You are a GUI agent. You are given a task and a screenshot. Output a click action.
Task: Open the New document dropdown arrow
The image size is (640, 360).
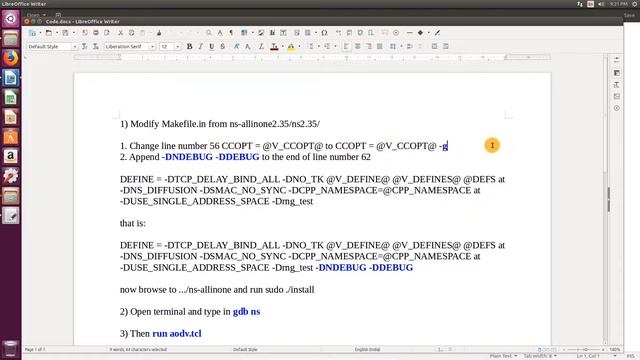point(40,33)
